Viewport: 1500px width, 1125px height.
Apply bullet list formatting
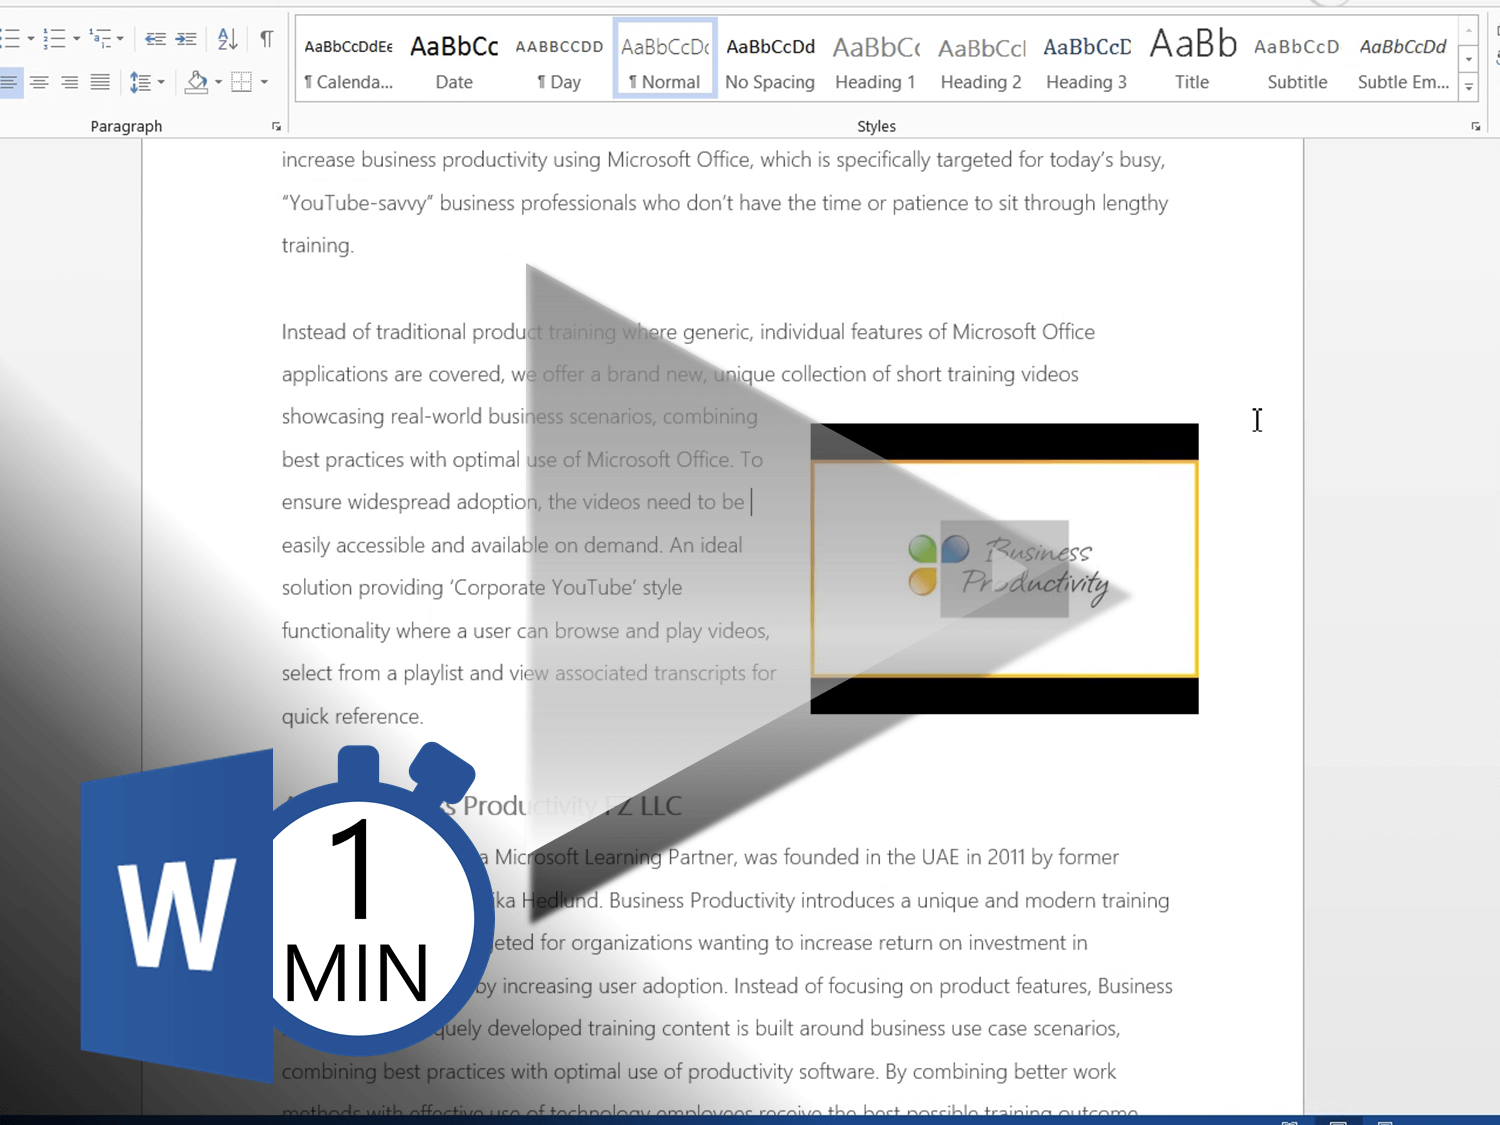pyautogui.click(x=9, y=39)
